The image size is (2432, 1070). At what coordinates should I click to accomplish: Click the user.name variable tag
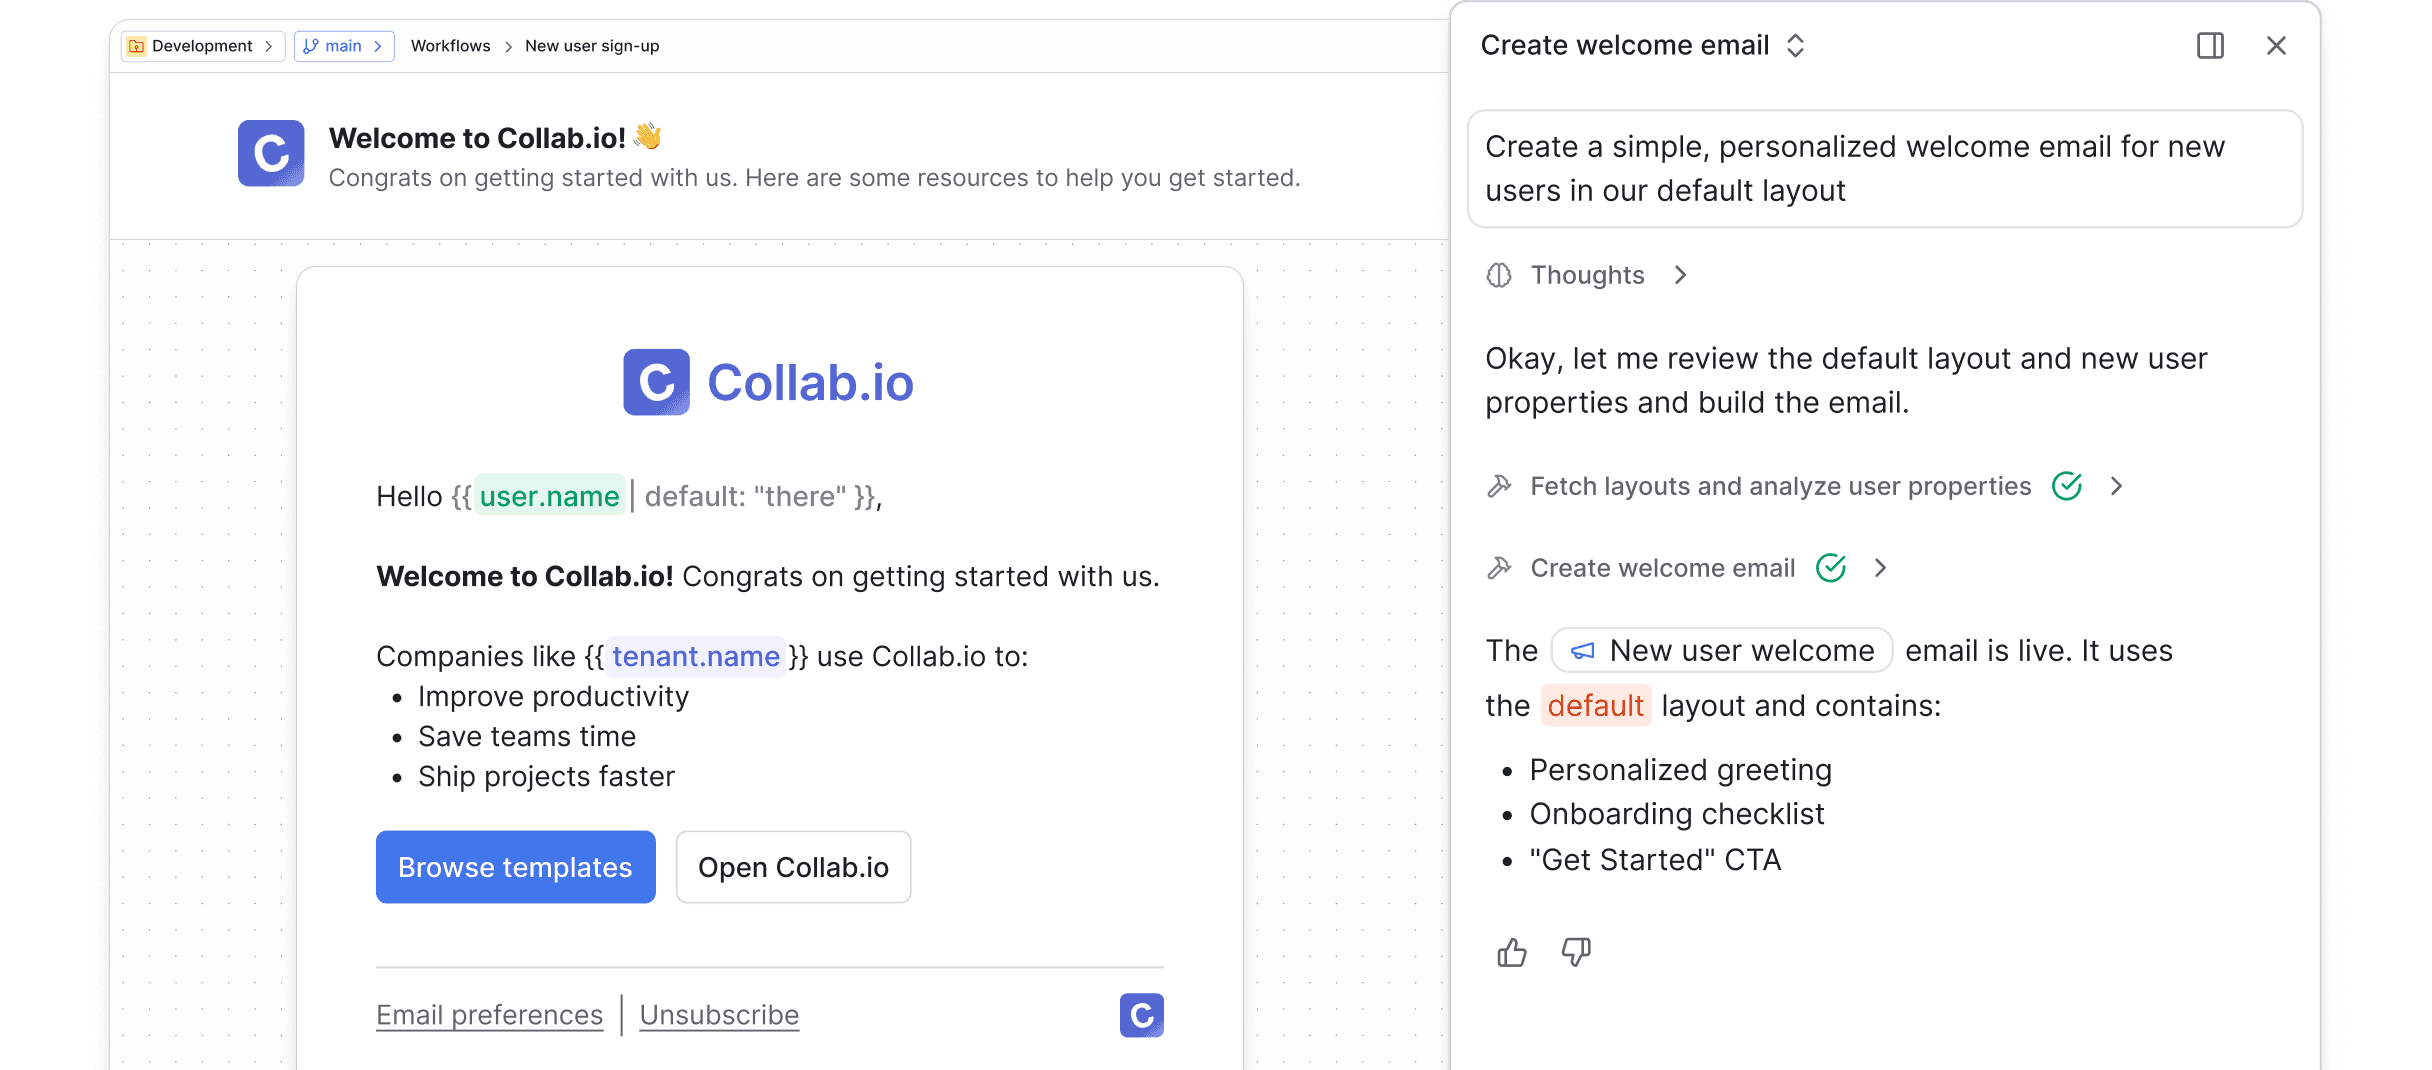[x=549, y=496]
